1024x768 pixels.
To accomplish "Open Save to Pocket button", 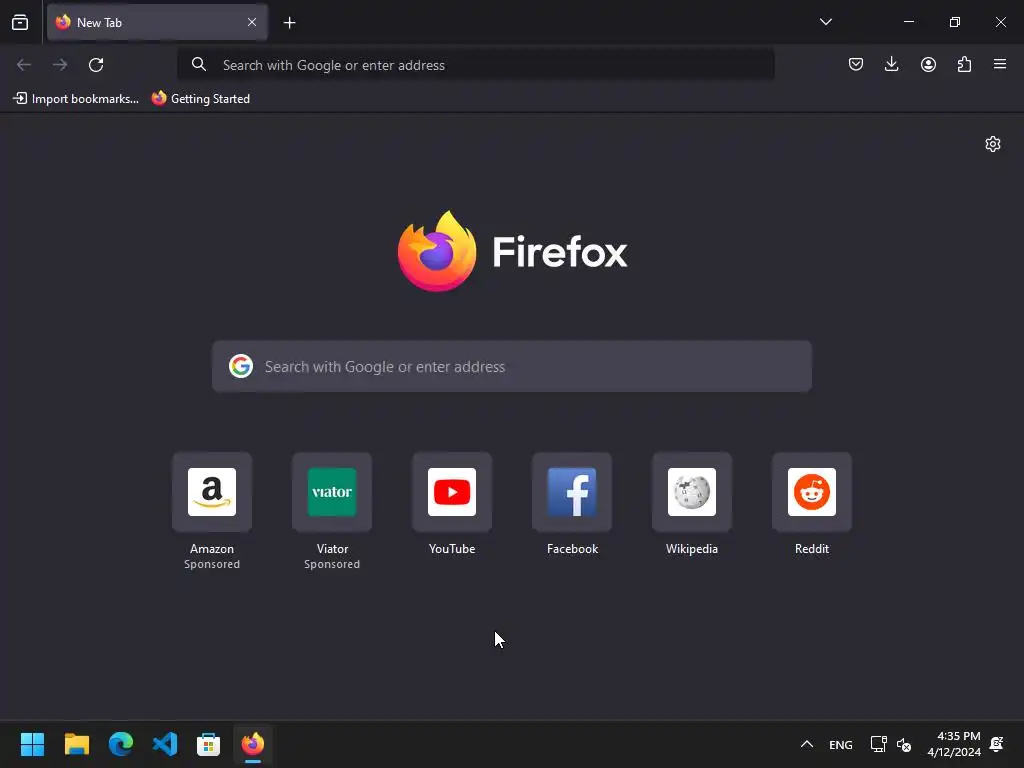I will (x=856, y=64).
